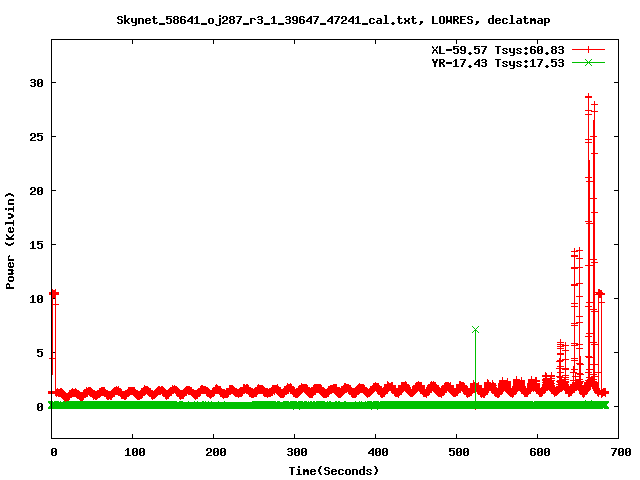
Task: Select the XL-59.57 Tsys:60.83 legend label
Action: point(498,50)
